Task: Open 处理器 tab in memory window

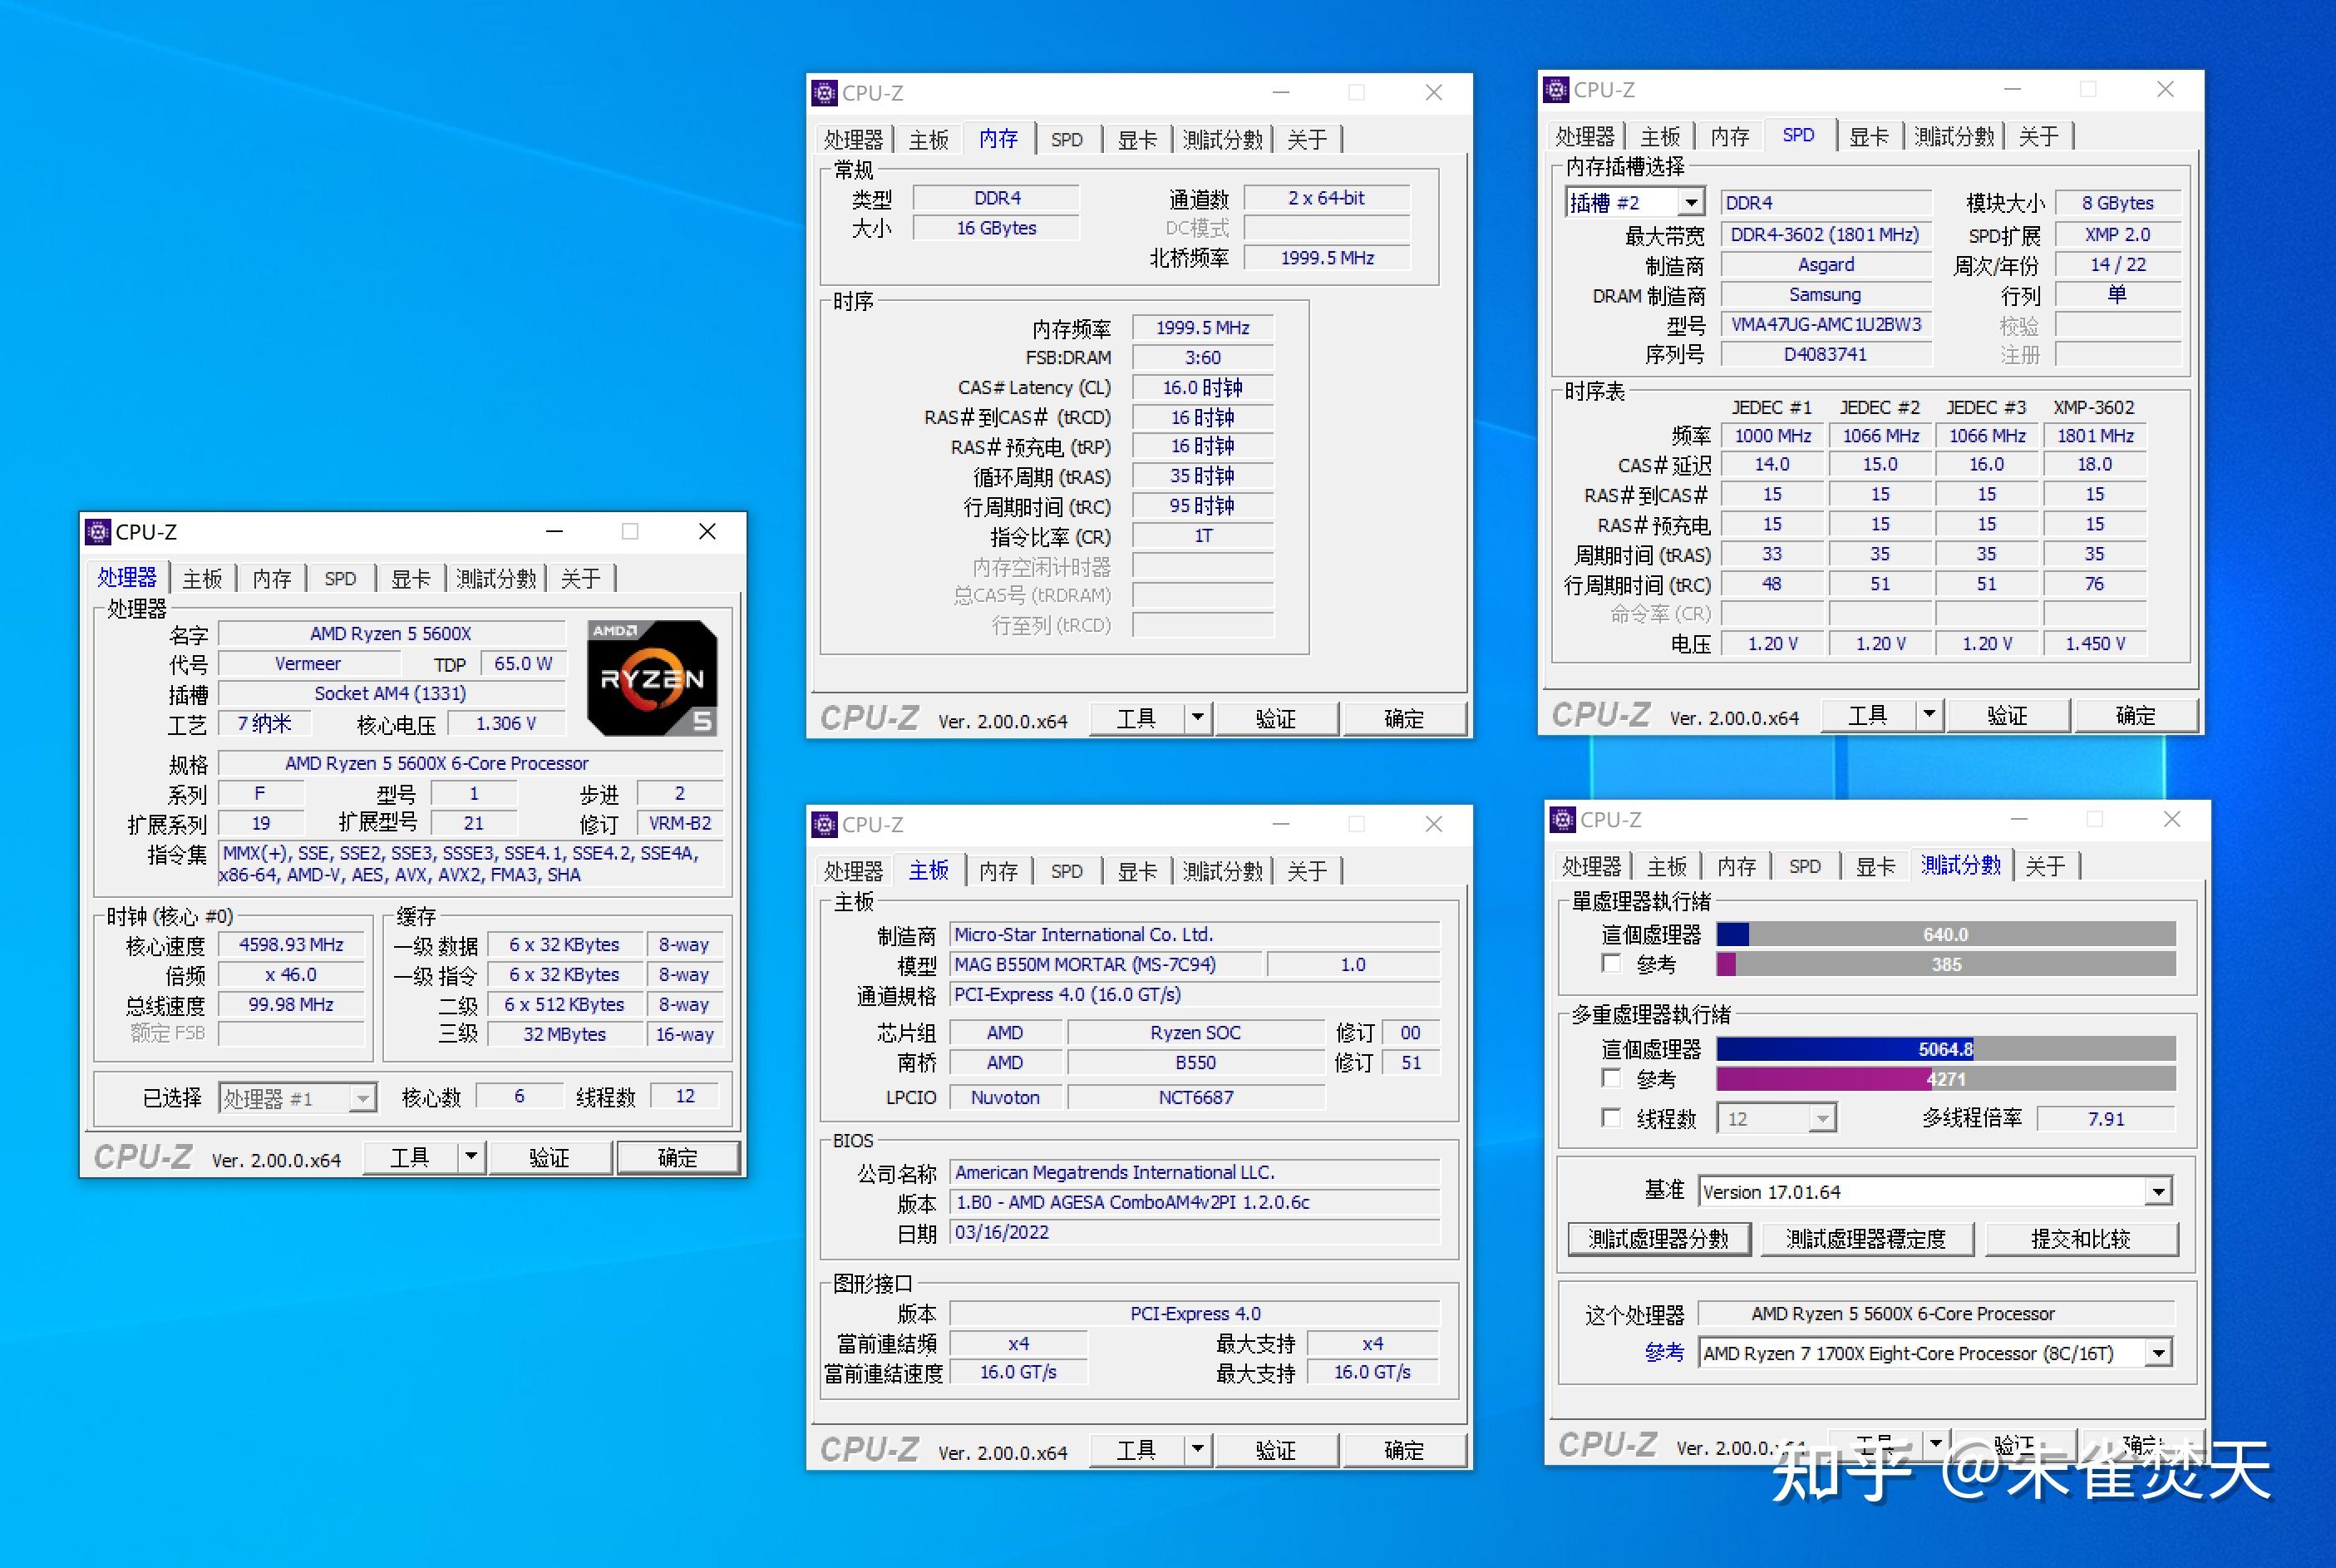Action: point(853,140)
